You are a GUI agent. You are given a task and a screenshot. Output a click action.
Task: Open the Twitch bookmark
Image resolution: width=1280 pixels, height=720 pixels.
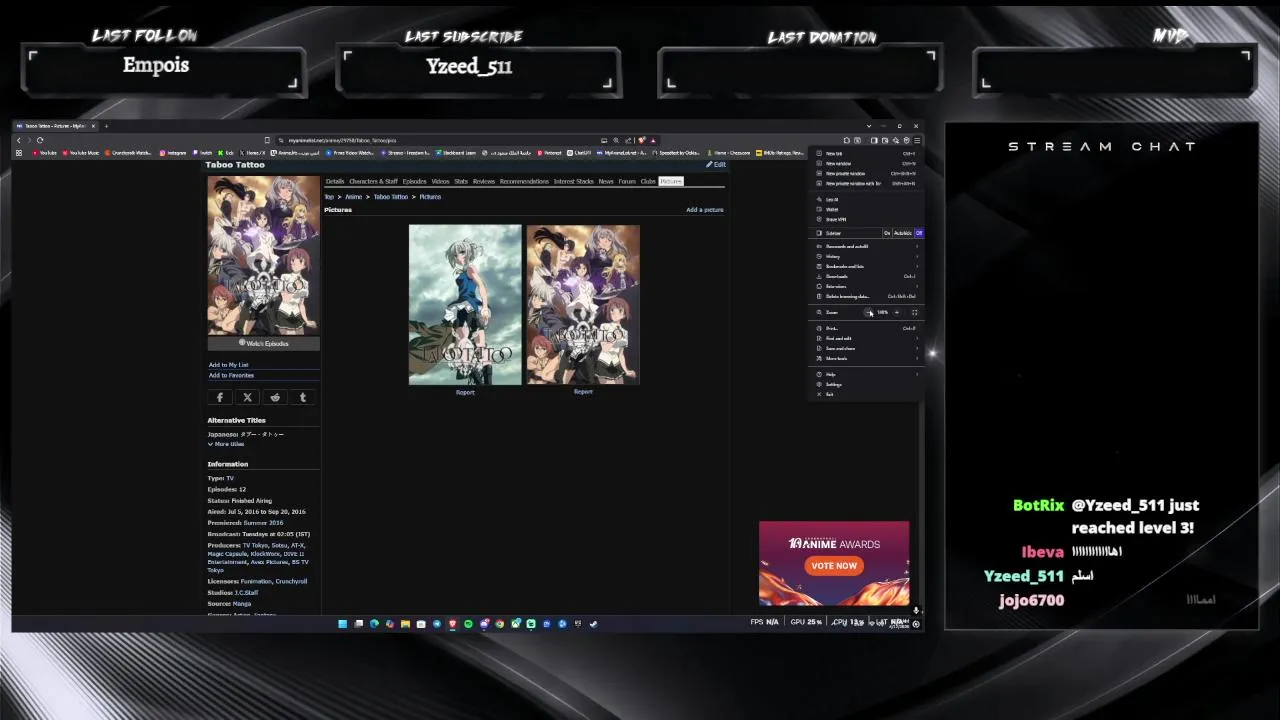(x=202, y=153)
